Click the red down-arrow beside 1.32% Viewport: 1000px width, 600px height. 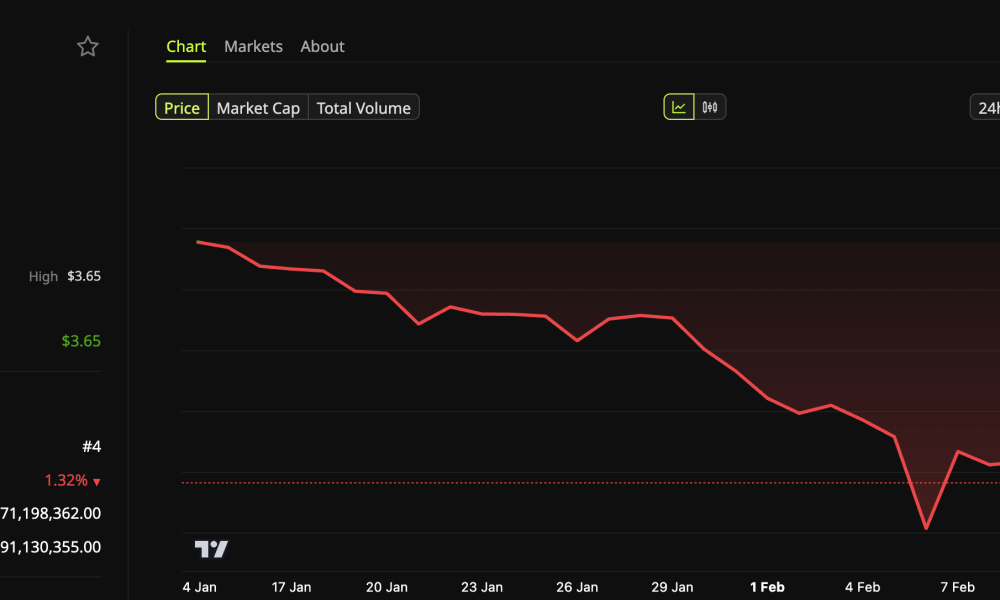coord(96,480)
